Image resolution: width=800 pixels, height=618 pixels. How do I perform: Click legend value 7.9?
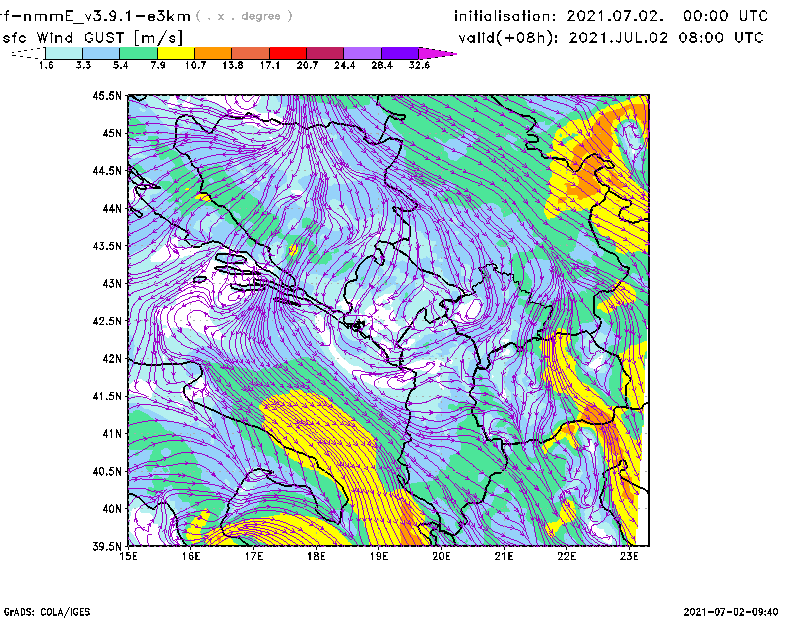pos(158,65)
